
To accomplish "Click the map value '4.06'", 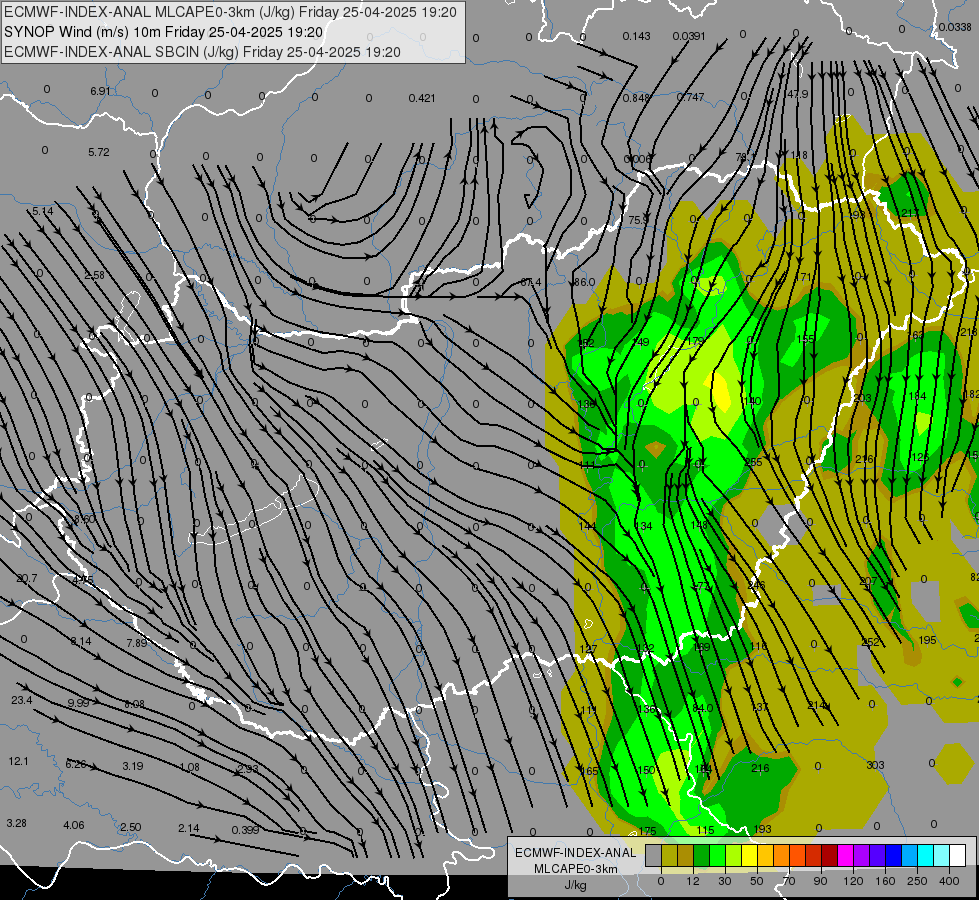I will click(x=74, y=825).
